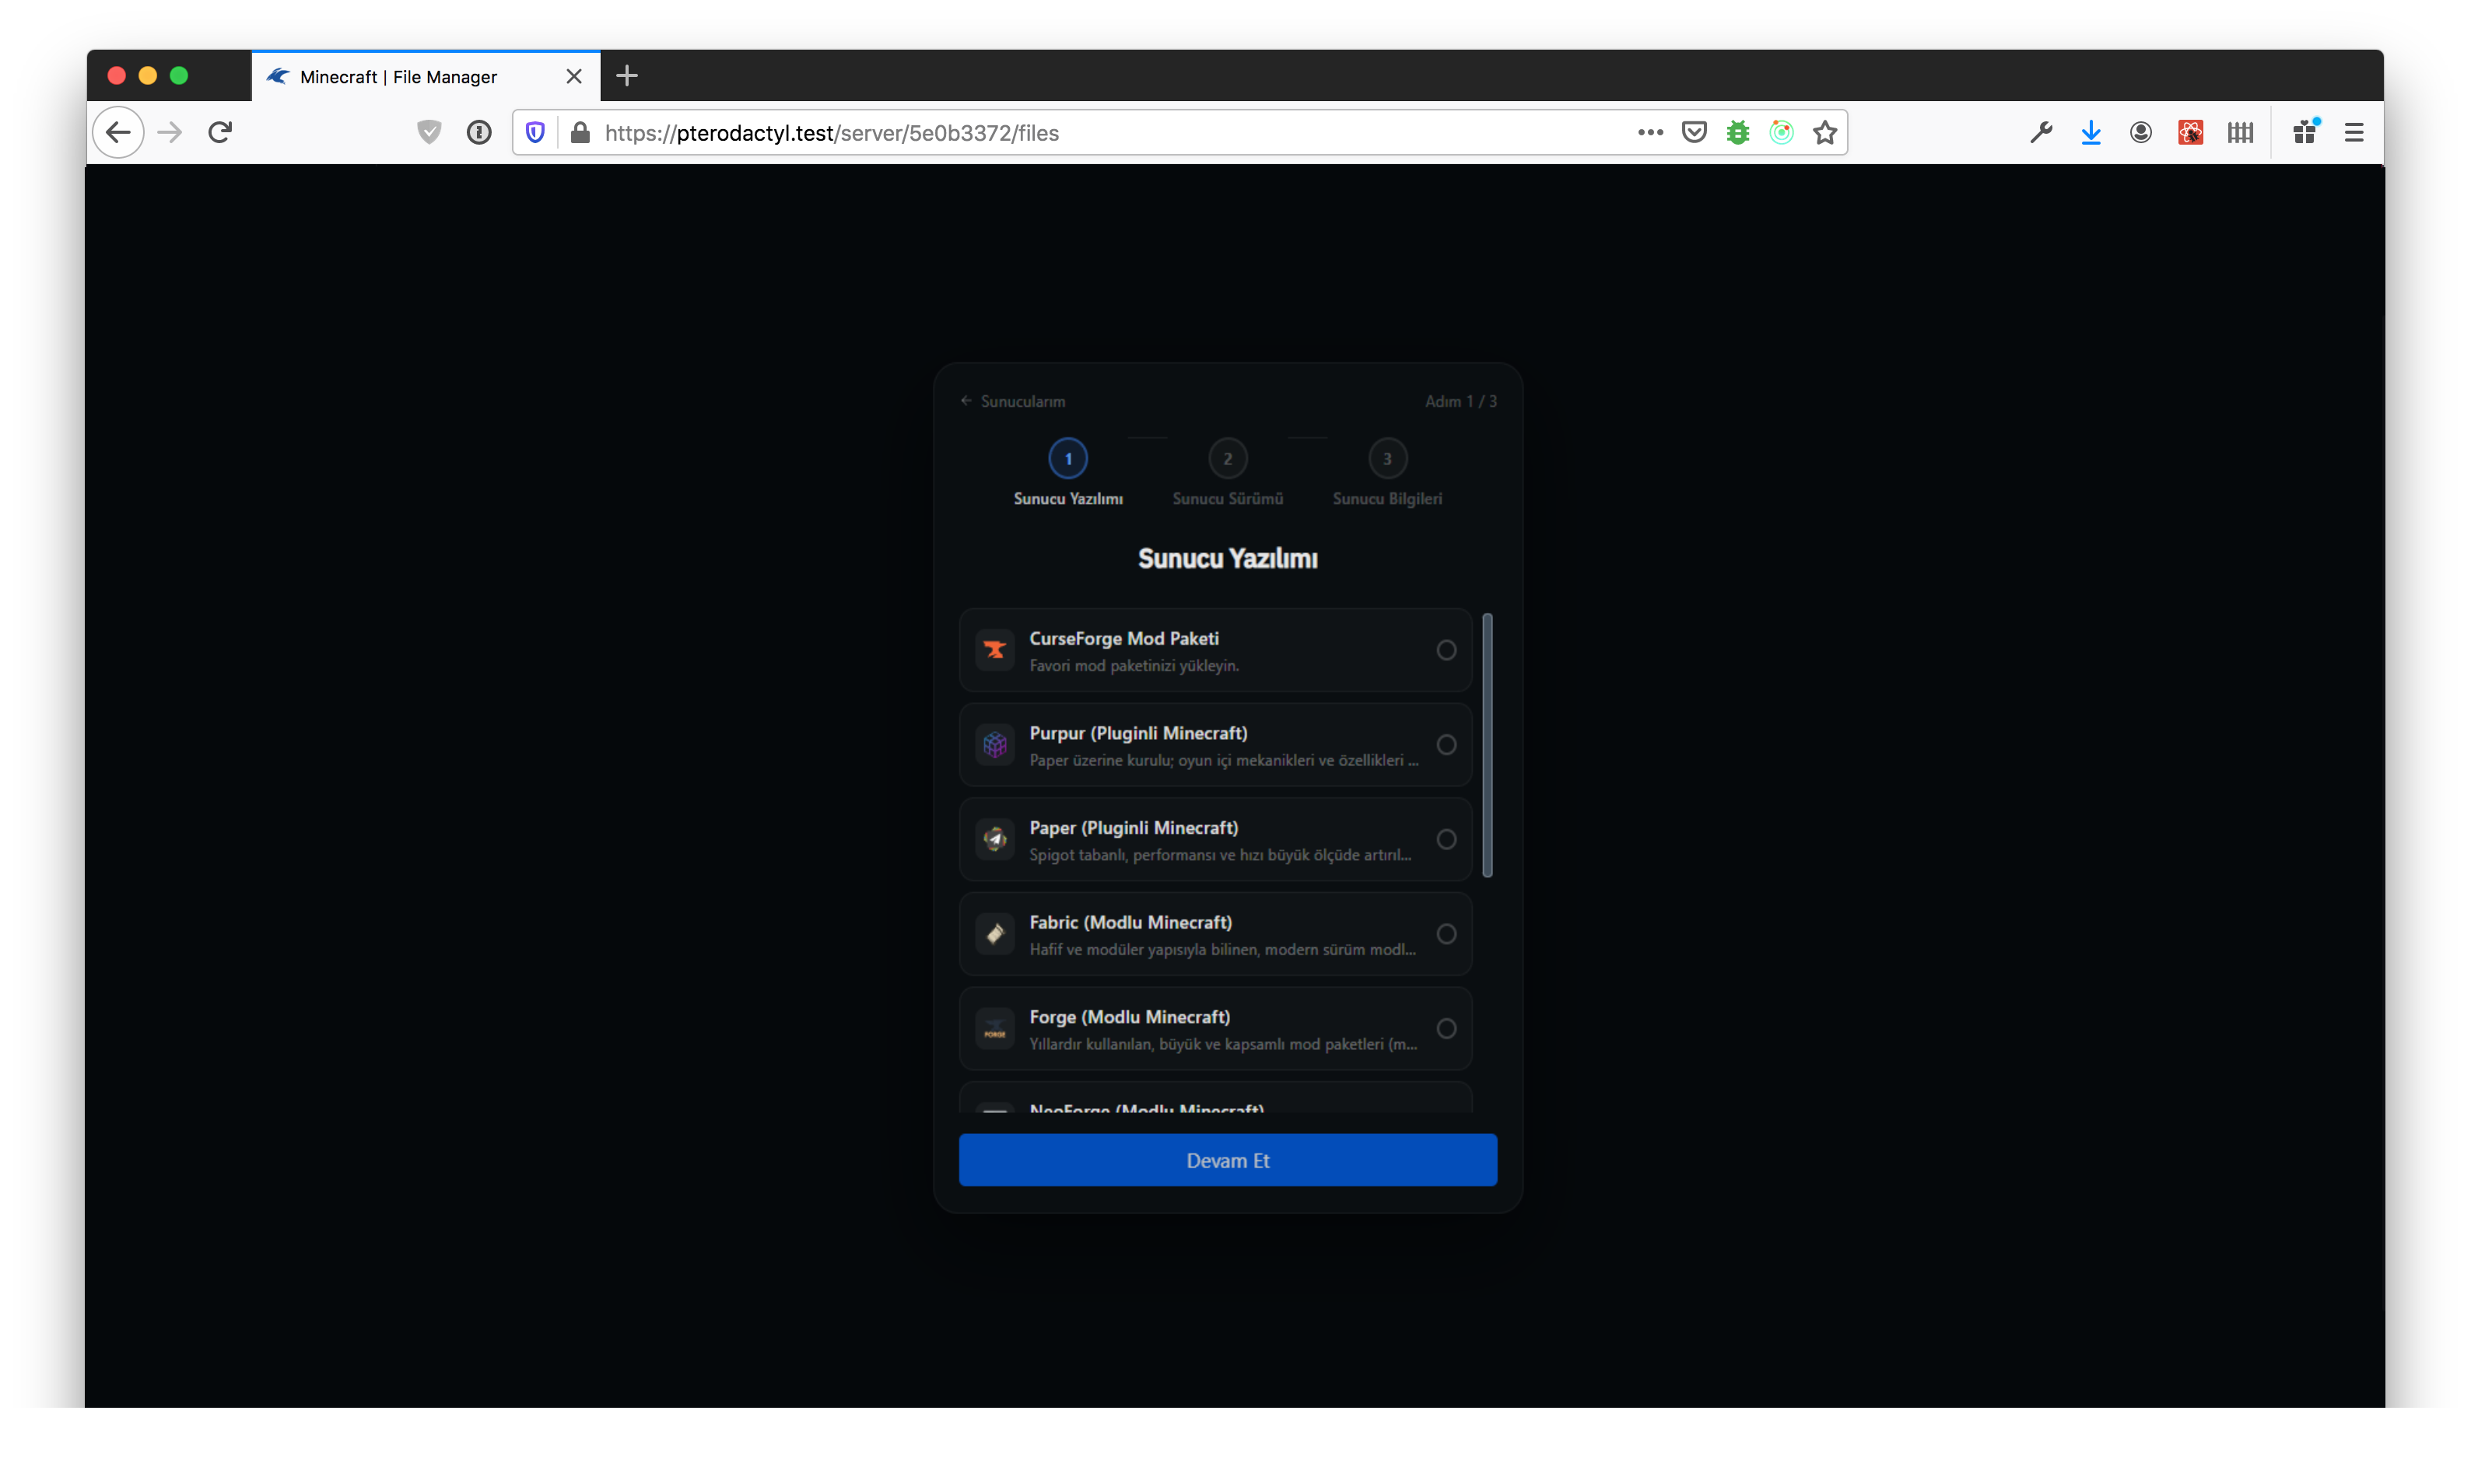This screenshot has height=1484, width=2471.
Task: Select the Fabric (Modlu Minecraft) radio button
Action: click(1446, 934)
